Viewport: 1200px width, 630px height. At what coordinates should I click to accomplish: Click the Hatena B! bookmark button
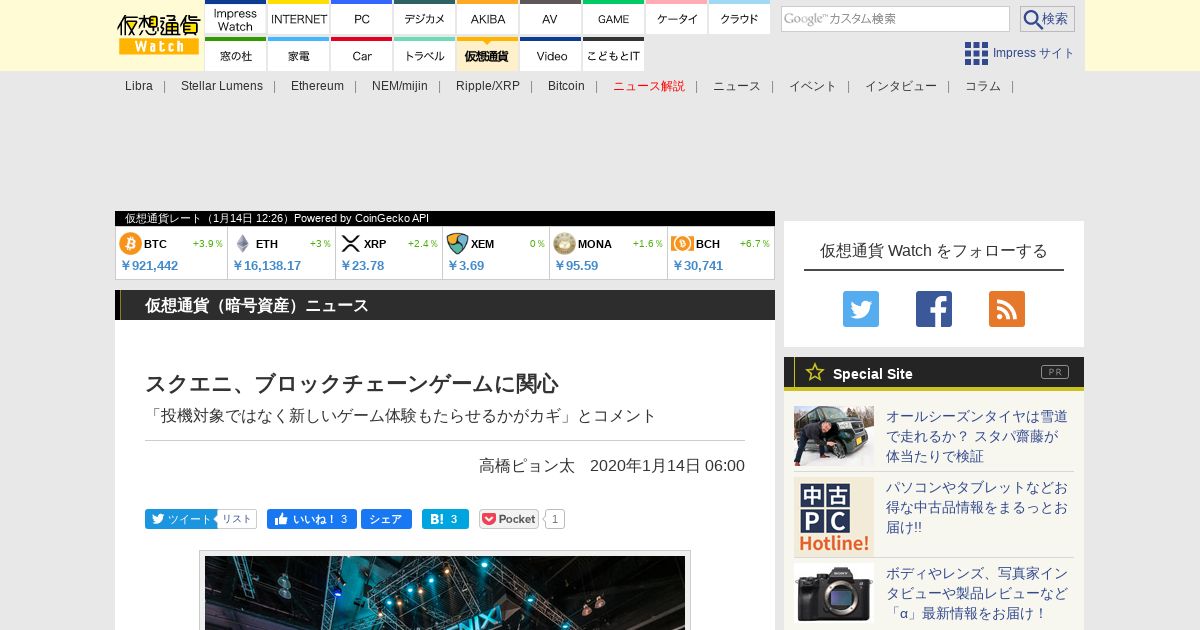pos(444,519)
